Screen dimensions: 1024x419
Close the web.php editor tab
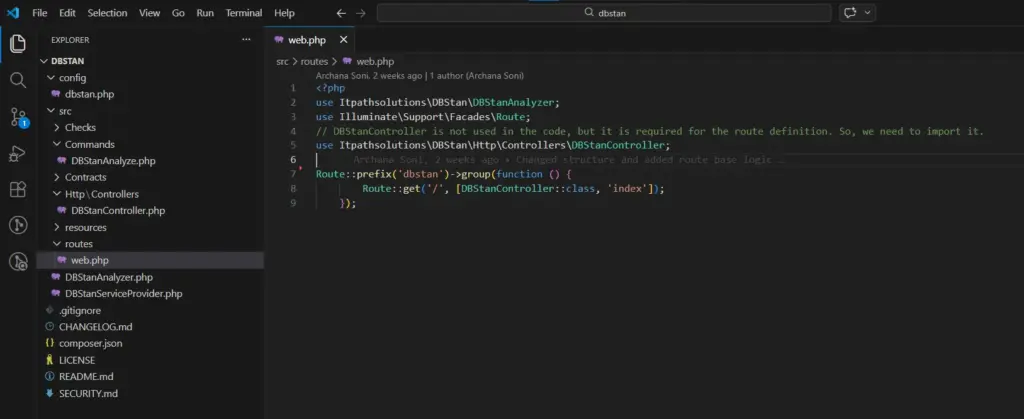344,40
